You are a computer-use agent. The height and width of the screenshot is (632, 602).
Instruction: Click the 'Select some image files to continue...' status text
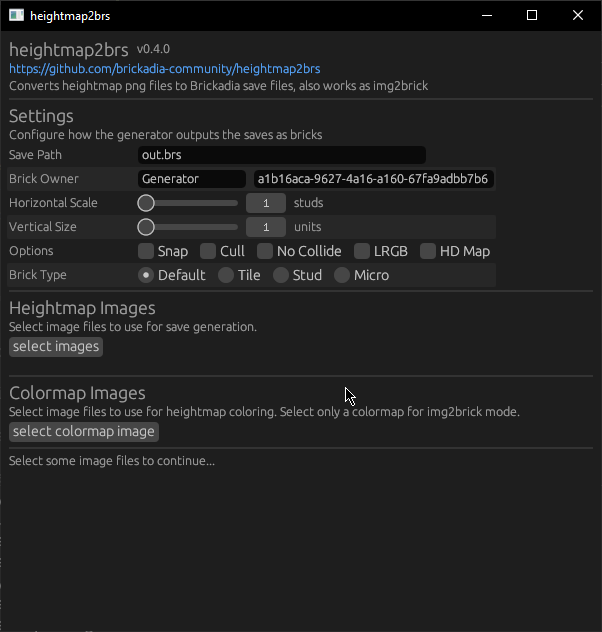coord(112,461)
